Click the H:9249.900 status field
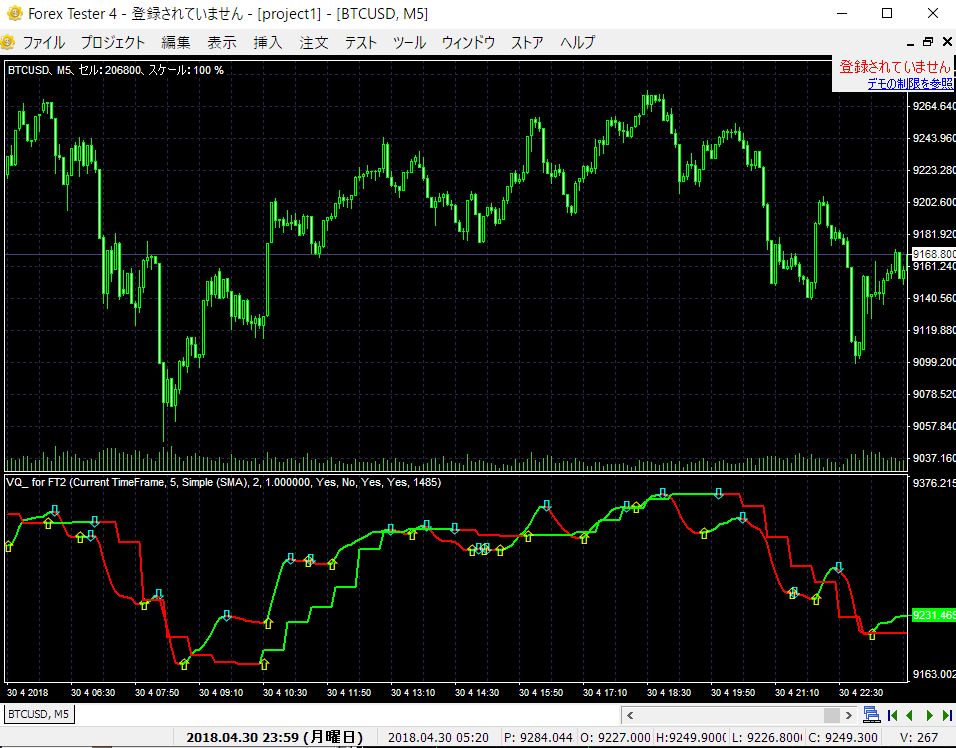Image resolution: width=956 pixels, height=748 pixels. [x=691, y=738]
